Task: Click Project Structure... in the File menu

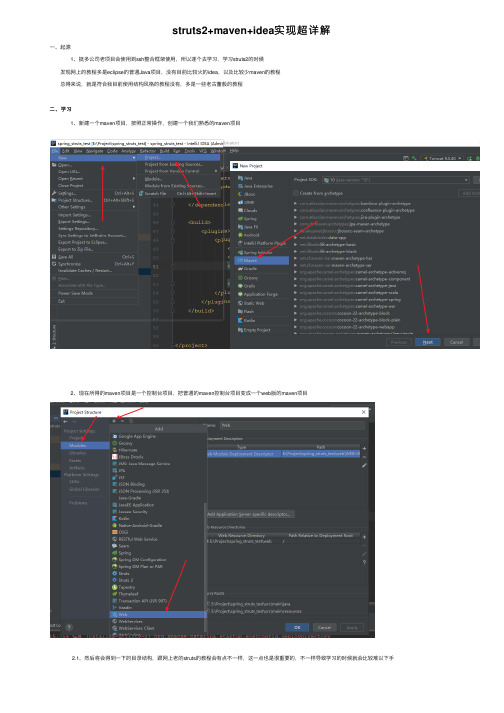Action: [x=94, y=200]
